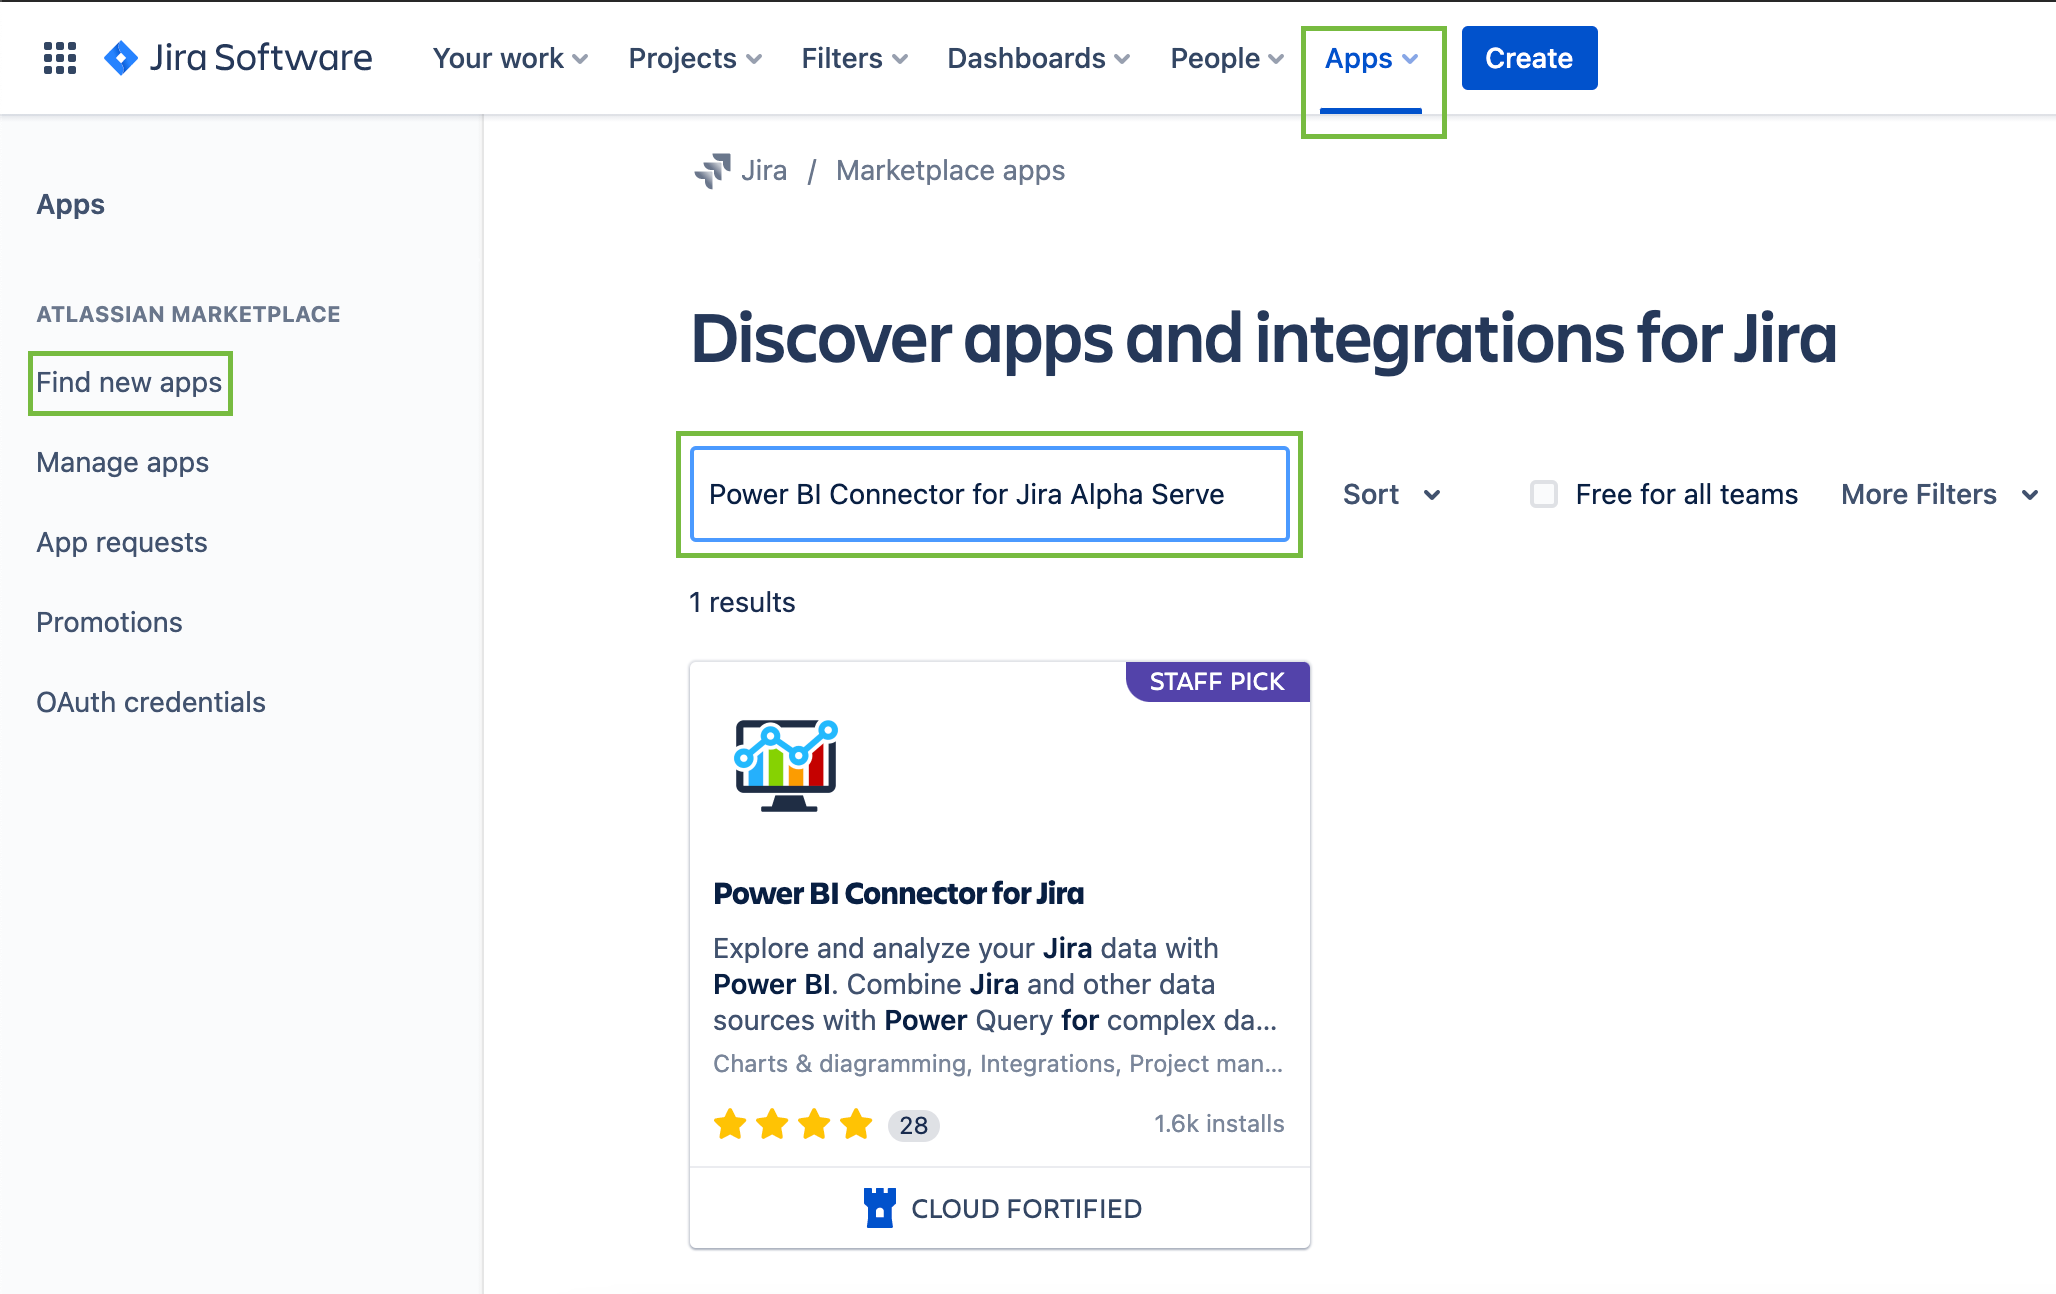Viewport: 2056px width, 1294px height.
Task: Toggle the Free for all teams checkbox off
Action: (x=1544, y=494)
